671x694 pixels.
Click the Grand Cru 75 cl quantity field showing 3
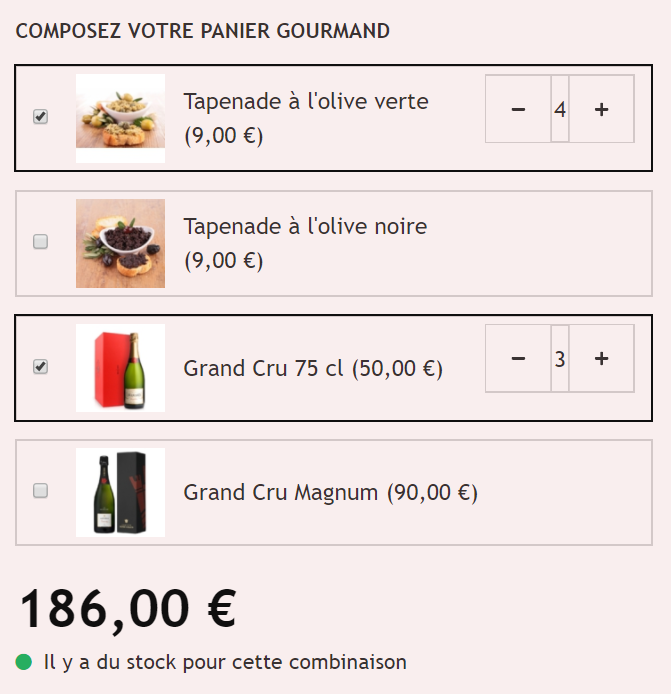click(x=560, y=359)
